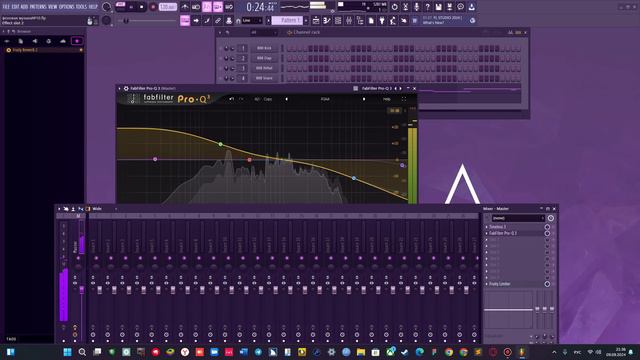Open FabFilter Pro-Q 3 effect slot in mixer
The image size is (640, 360).
(x=516, y=233)
